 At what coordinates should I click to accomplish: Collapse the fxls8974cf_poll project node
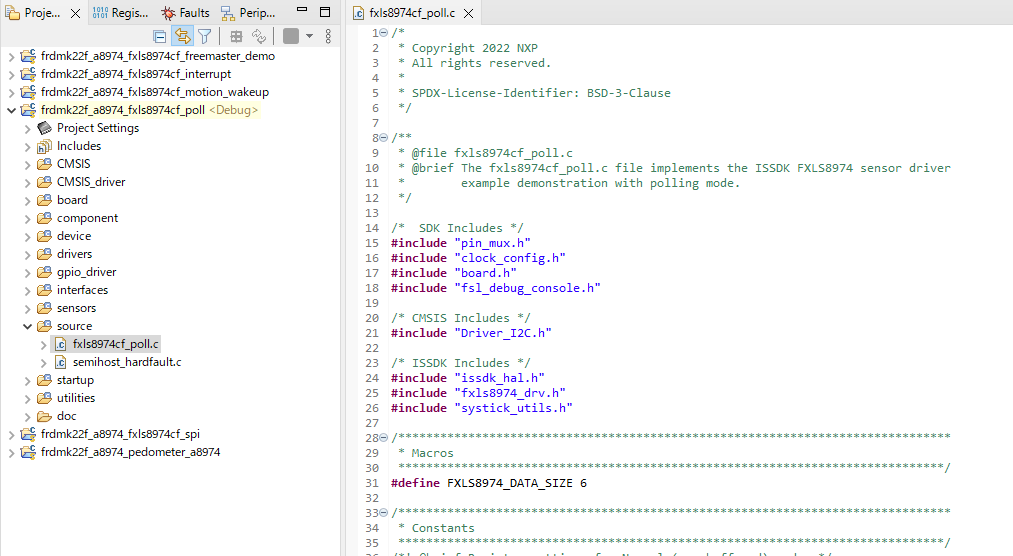tap(12, 110)
